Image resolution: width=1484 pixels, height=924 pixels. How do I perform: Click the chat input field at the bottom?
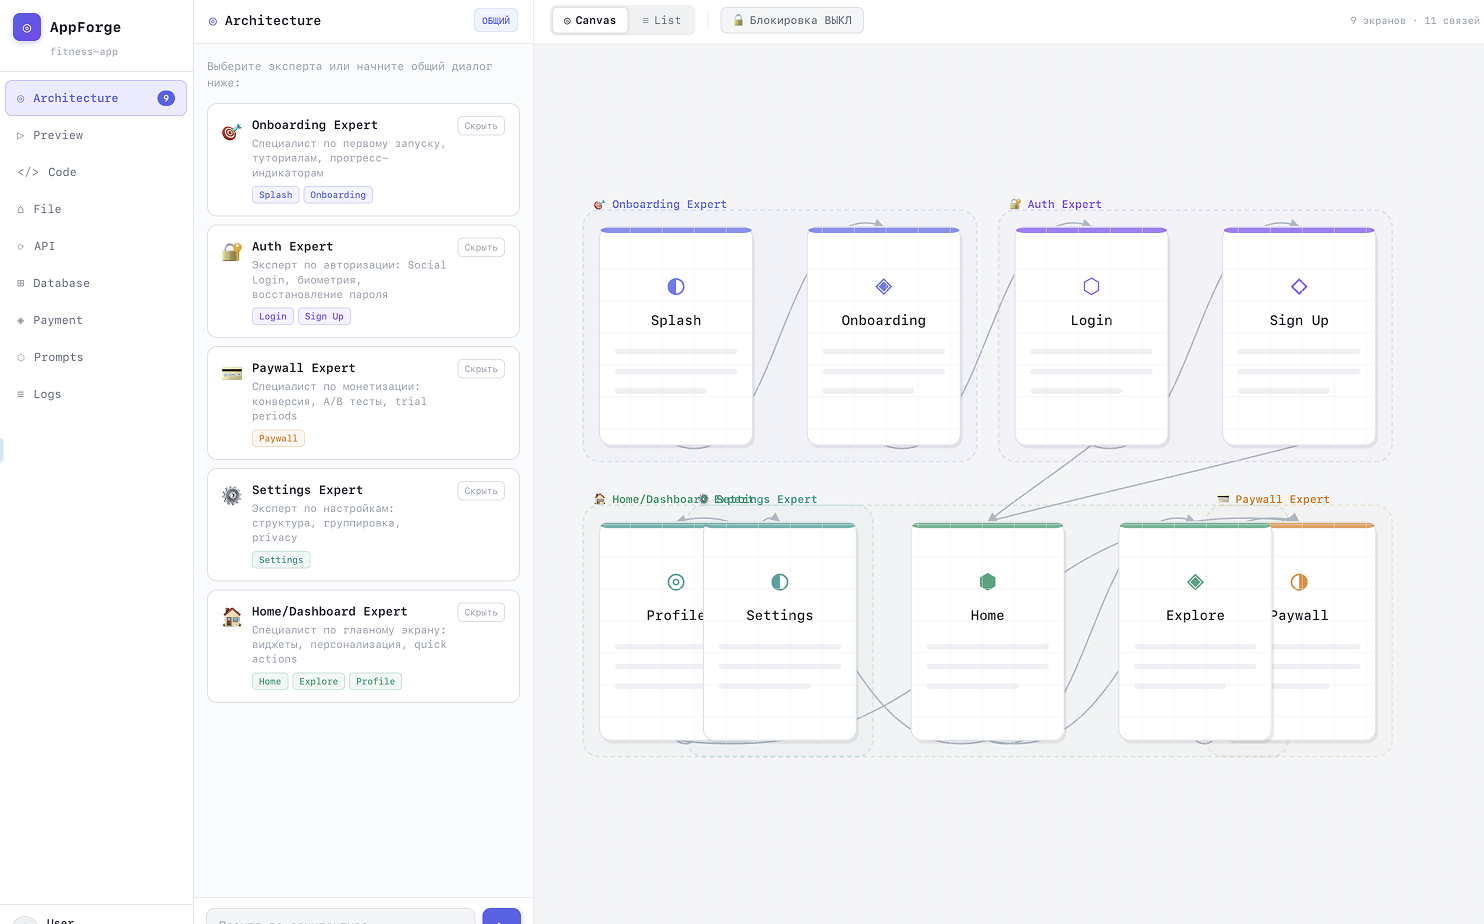point(340,917)
